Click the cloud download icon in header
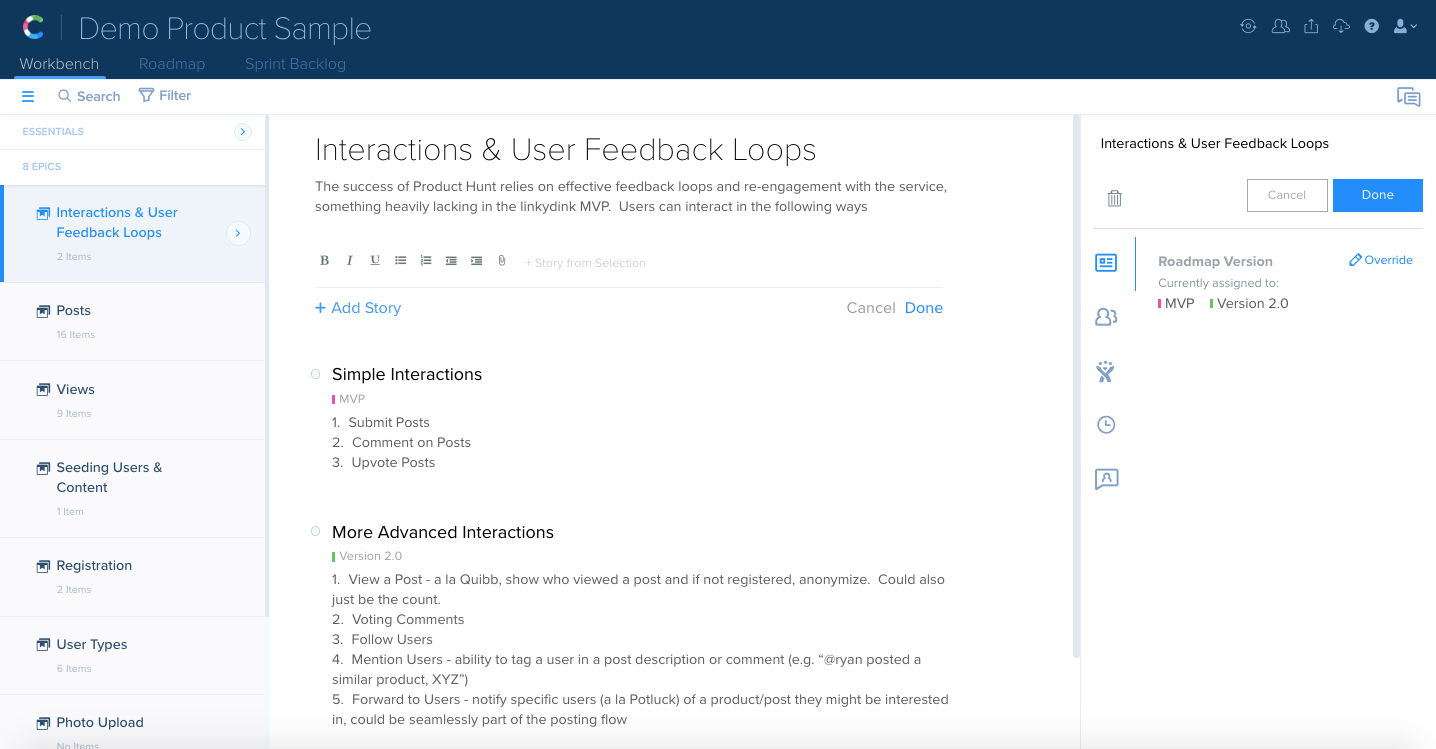The height and width of the screenshot is (749, 1436). [1341, 27]
